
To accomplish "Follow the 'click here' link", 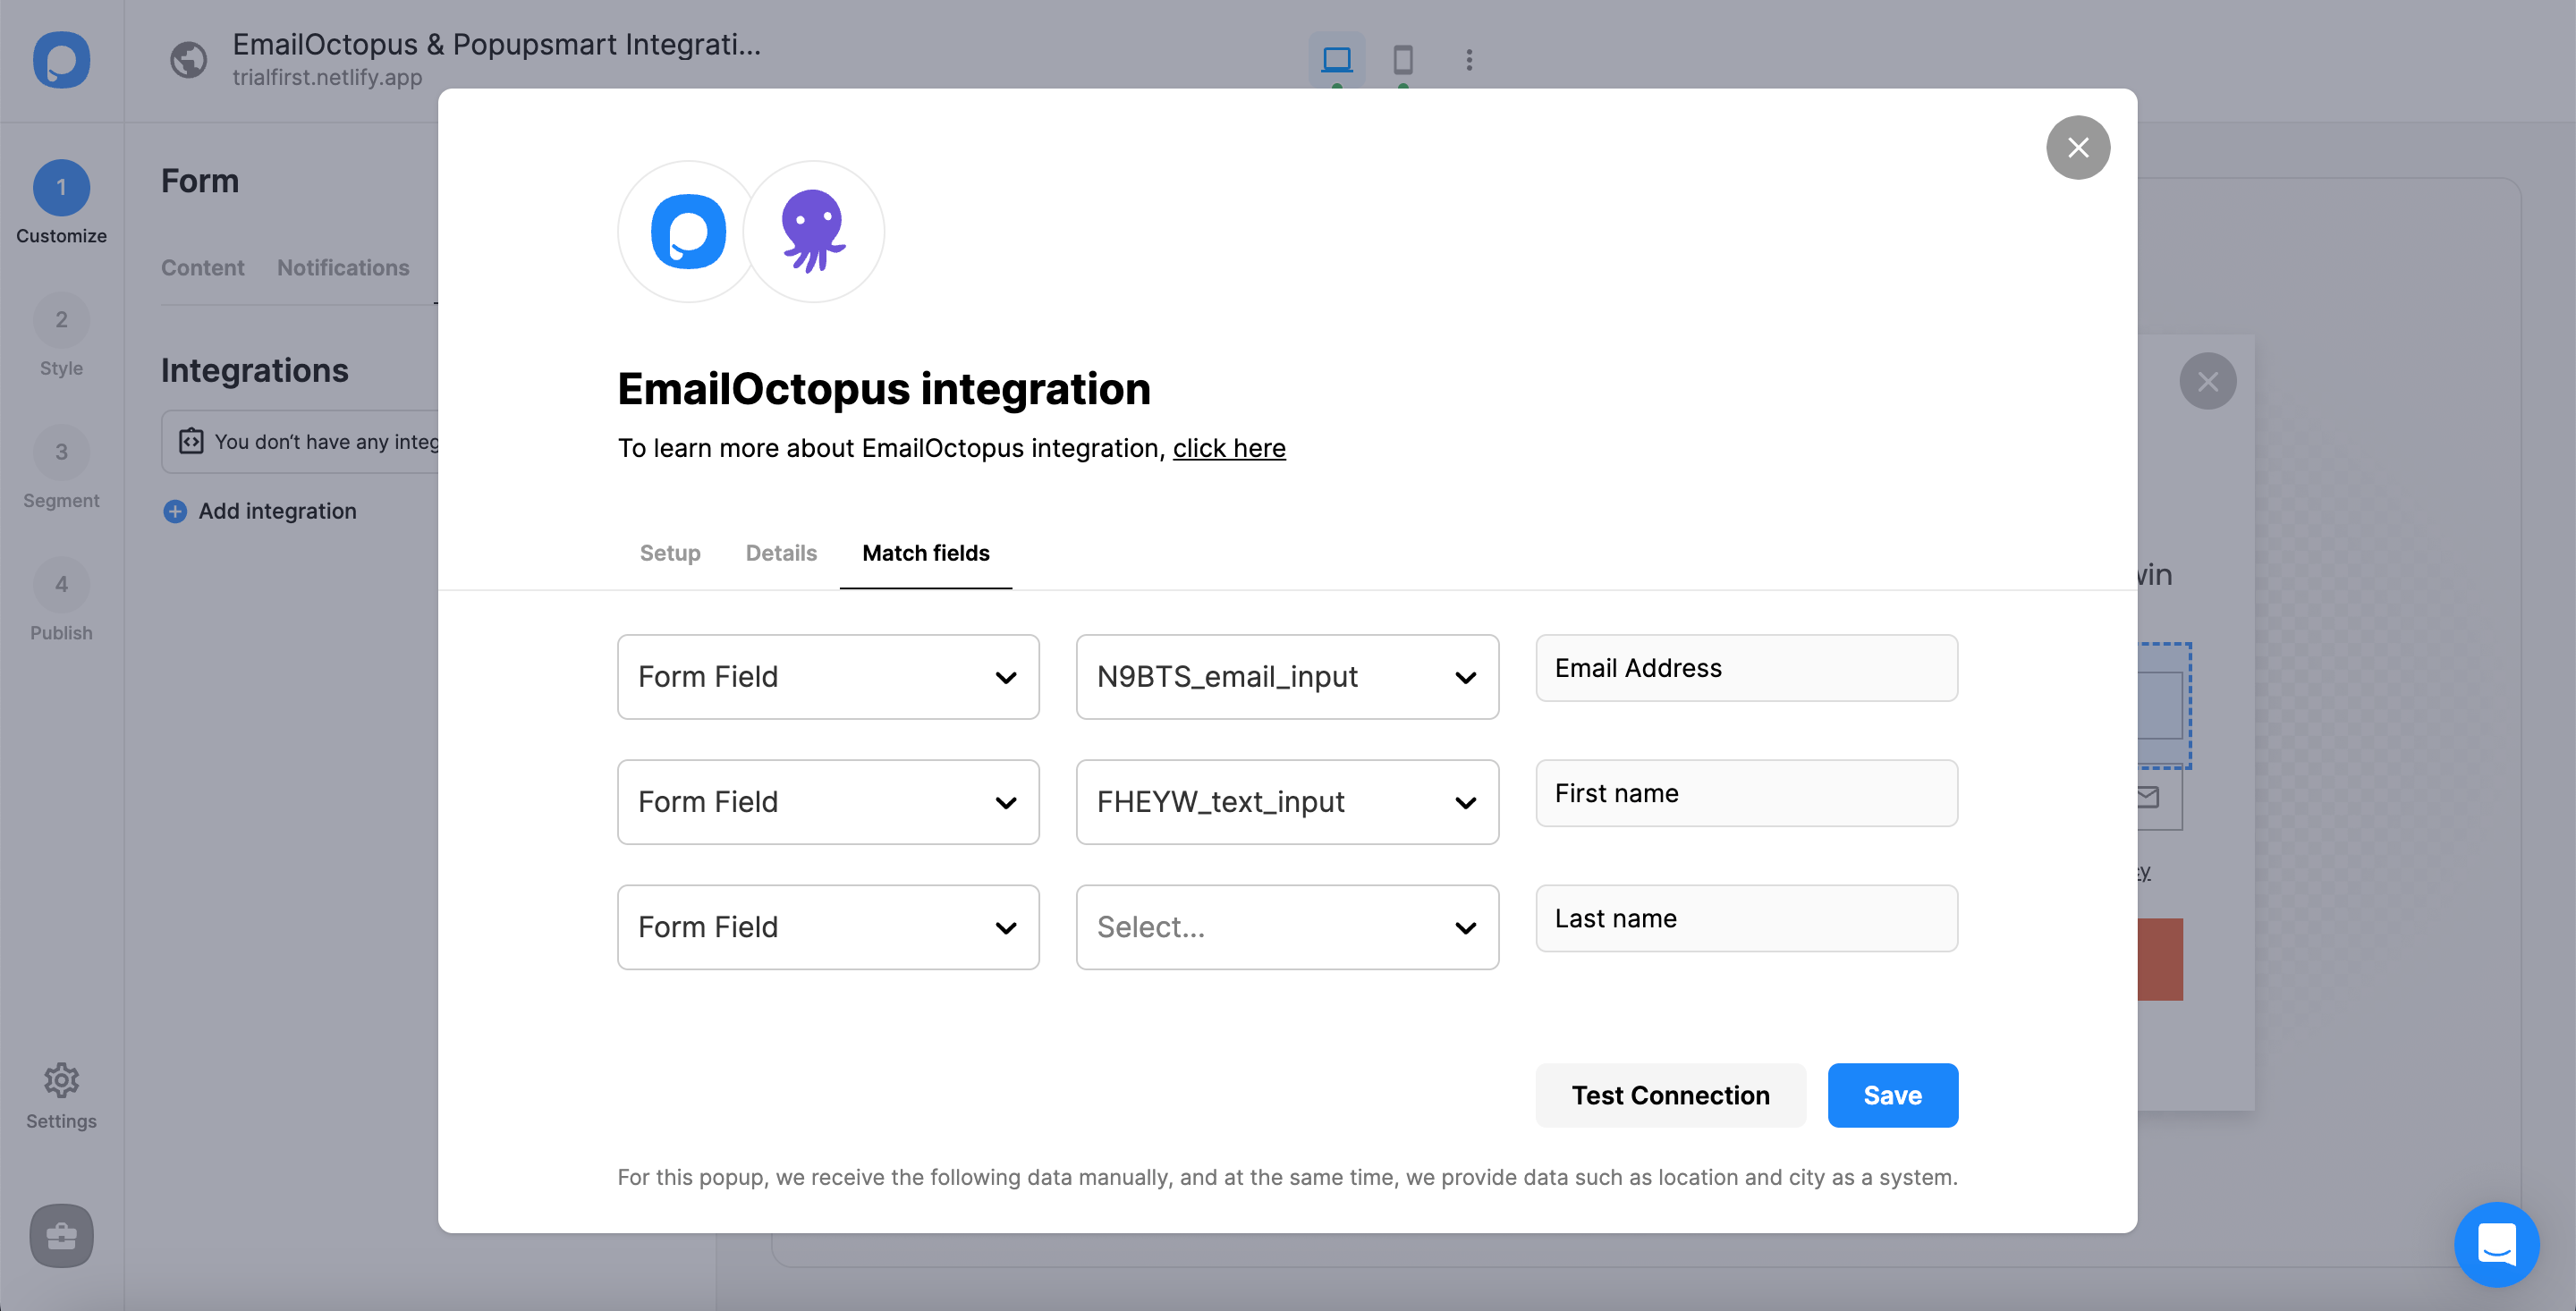I will click(x=1228, y=448).
